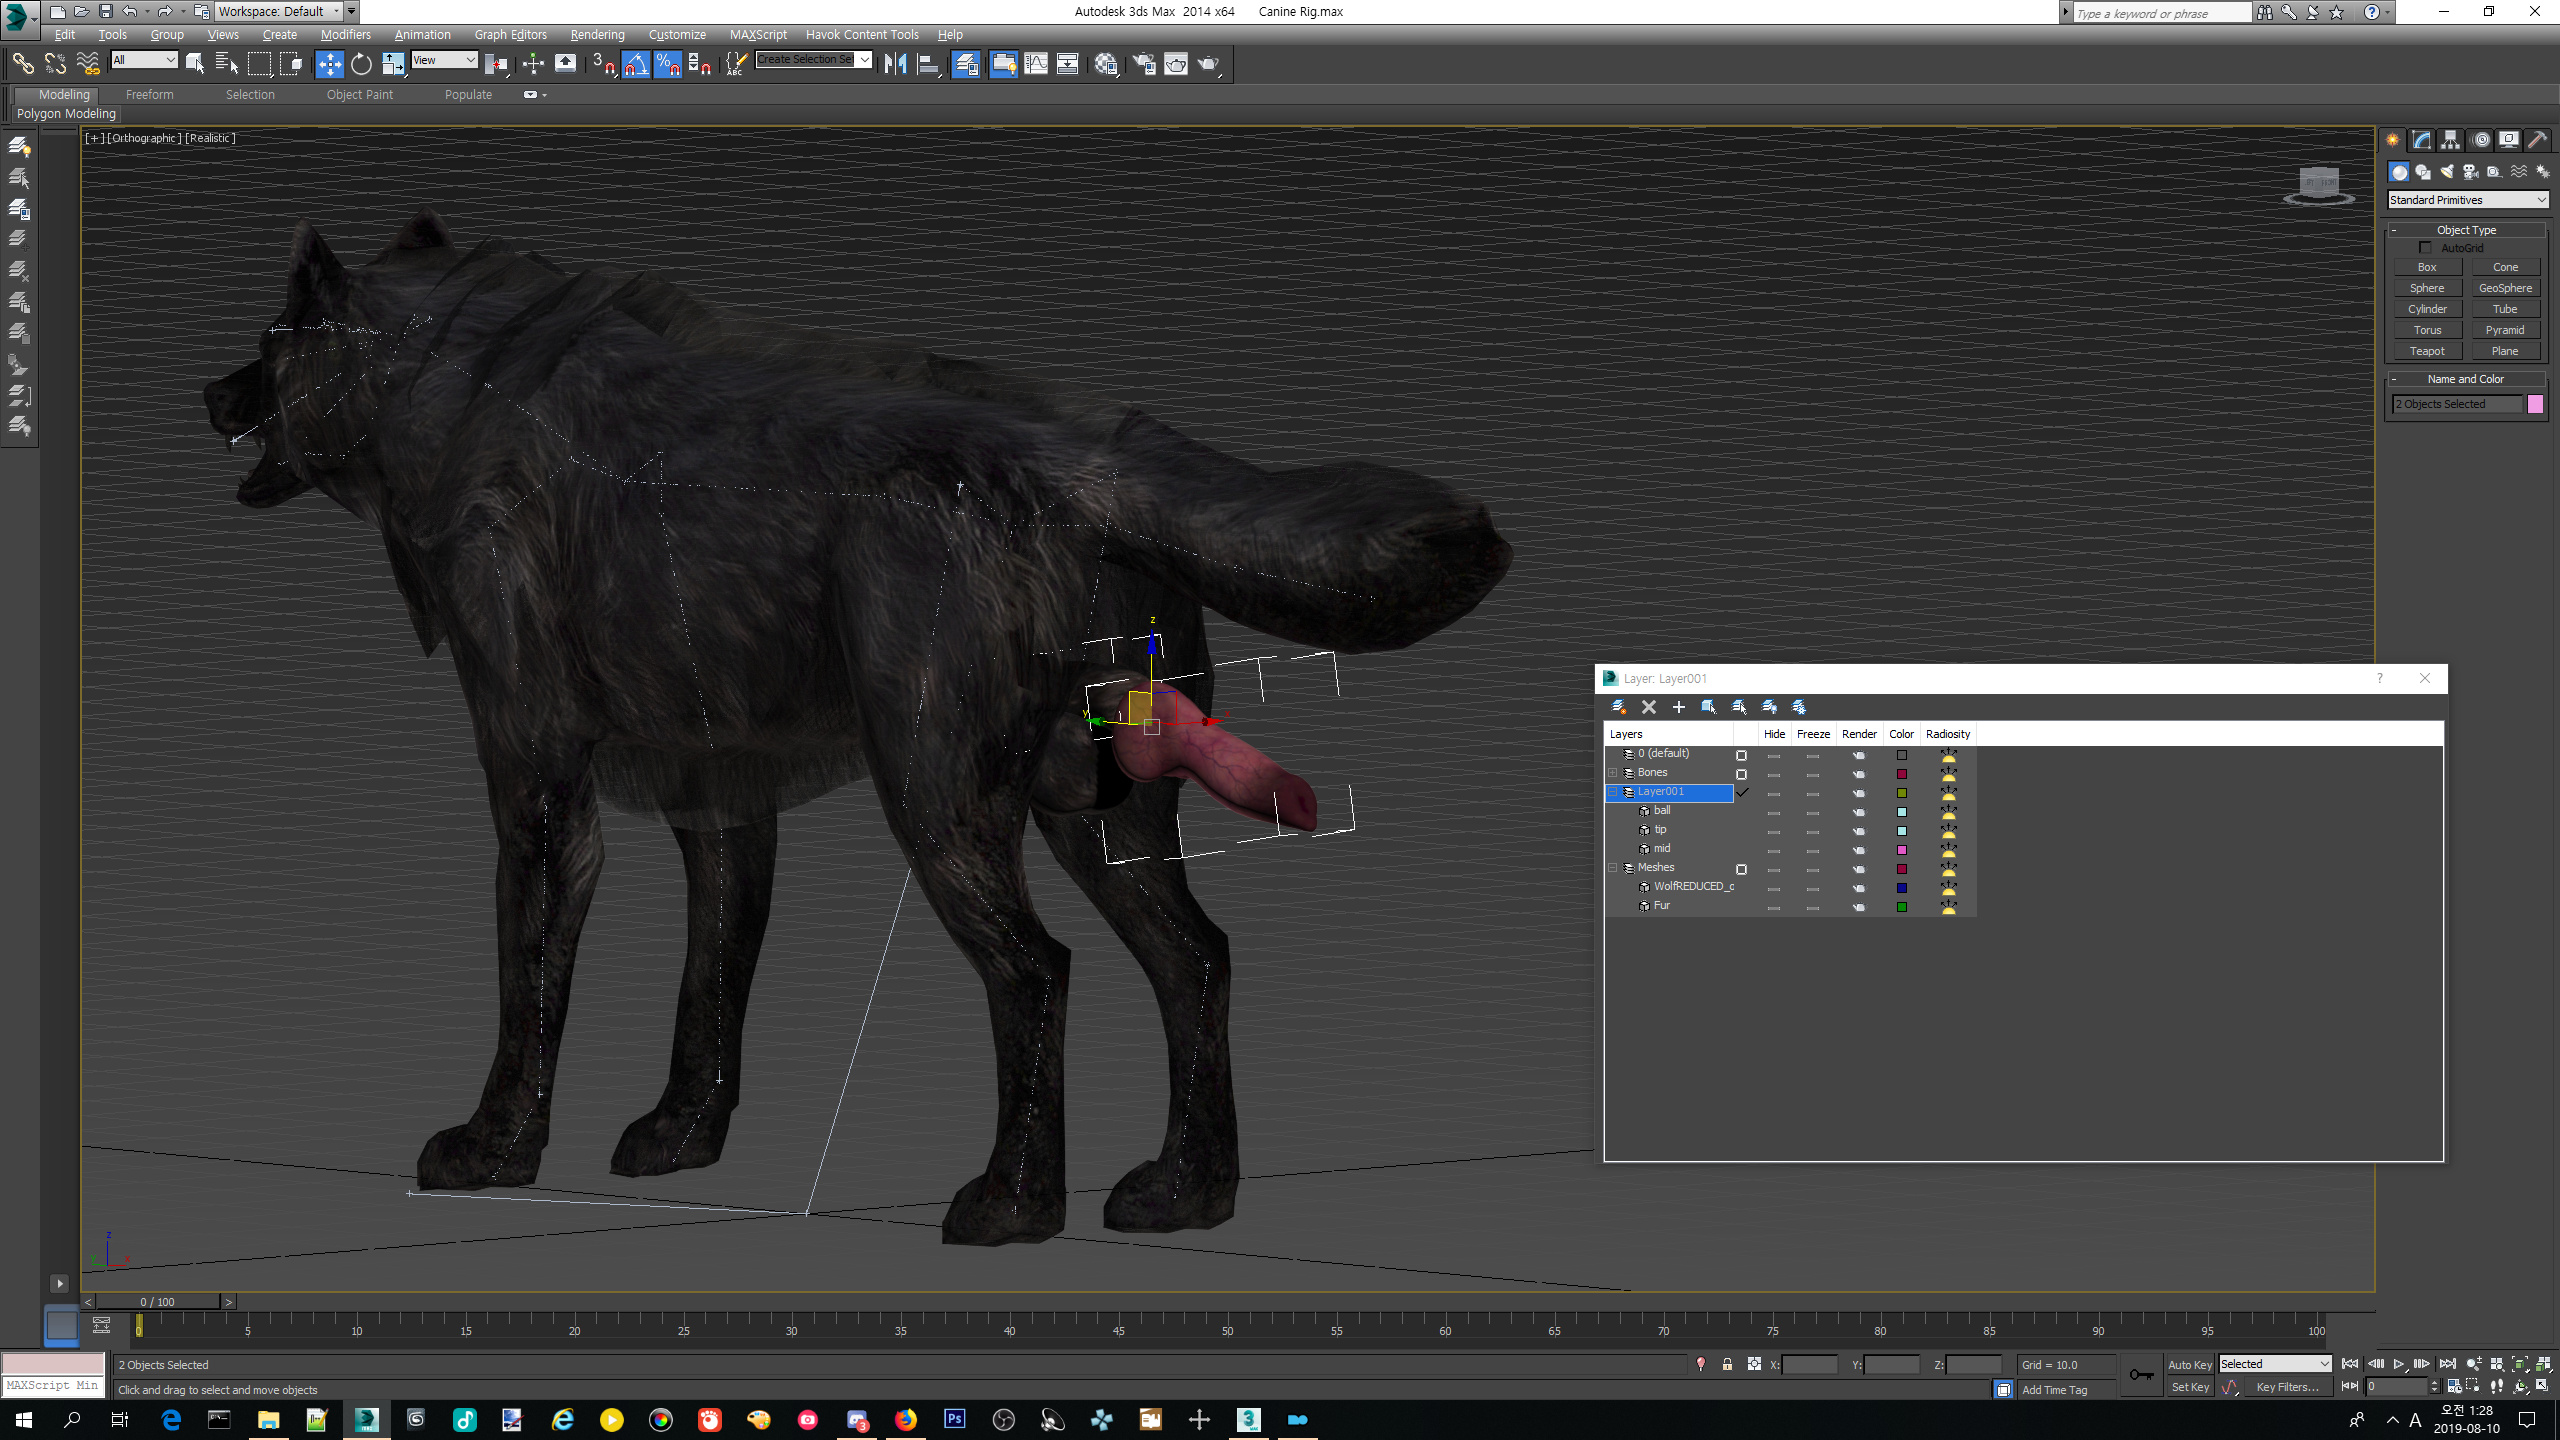Screen dimensions: 2560x1440
Task: Click the Auto Key button
Action: [x=2190, y=1364]
